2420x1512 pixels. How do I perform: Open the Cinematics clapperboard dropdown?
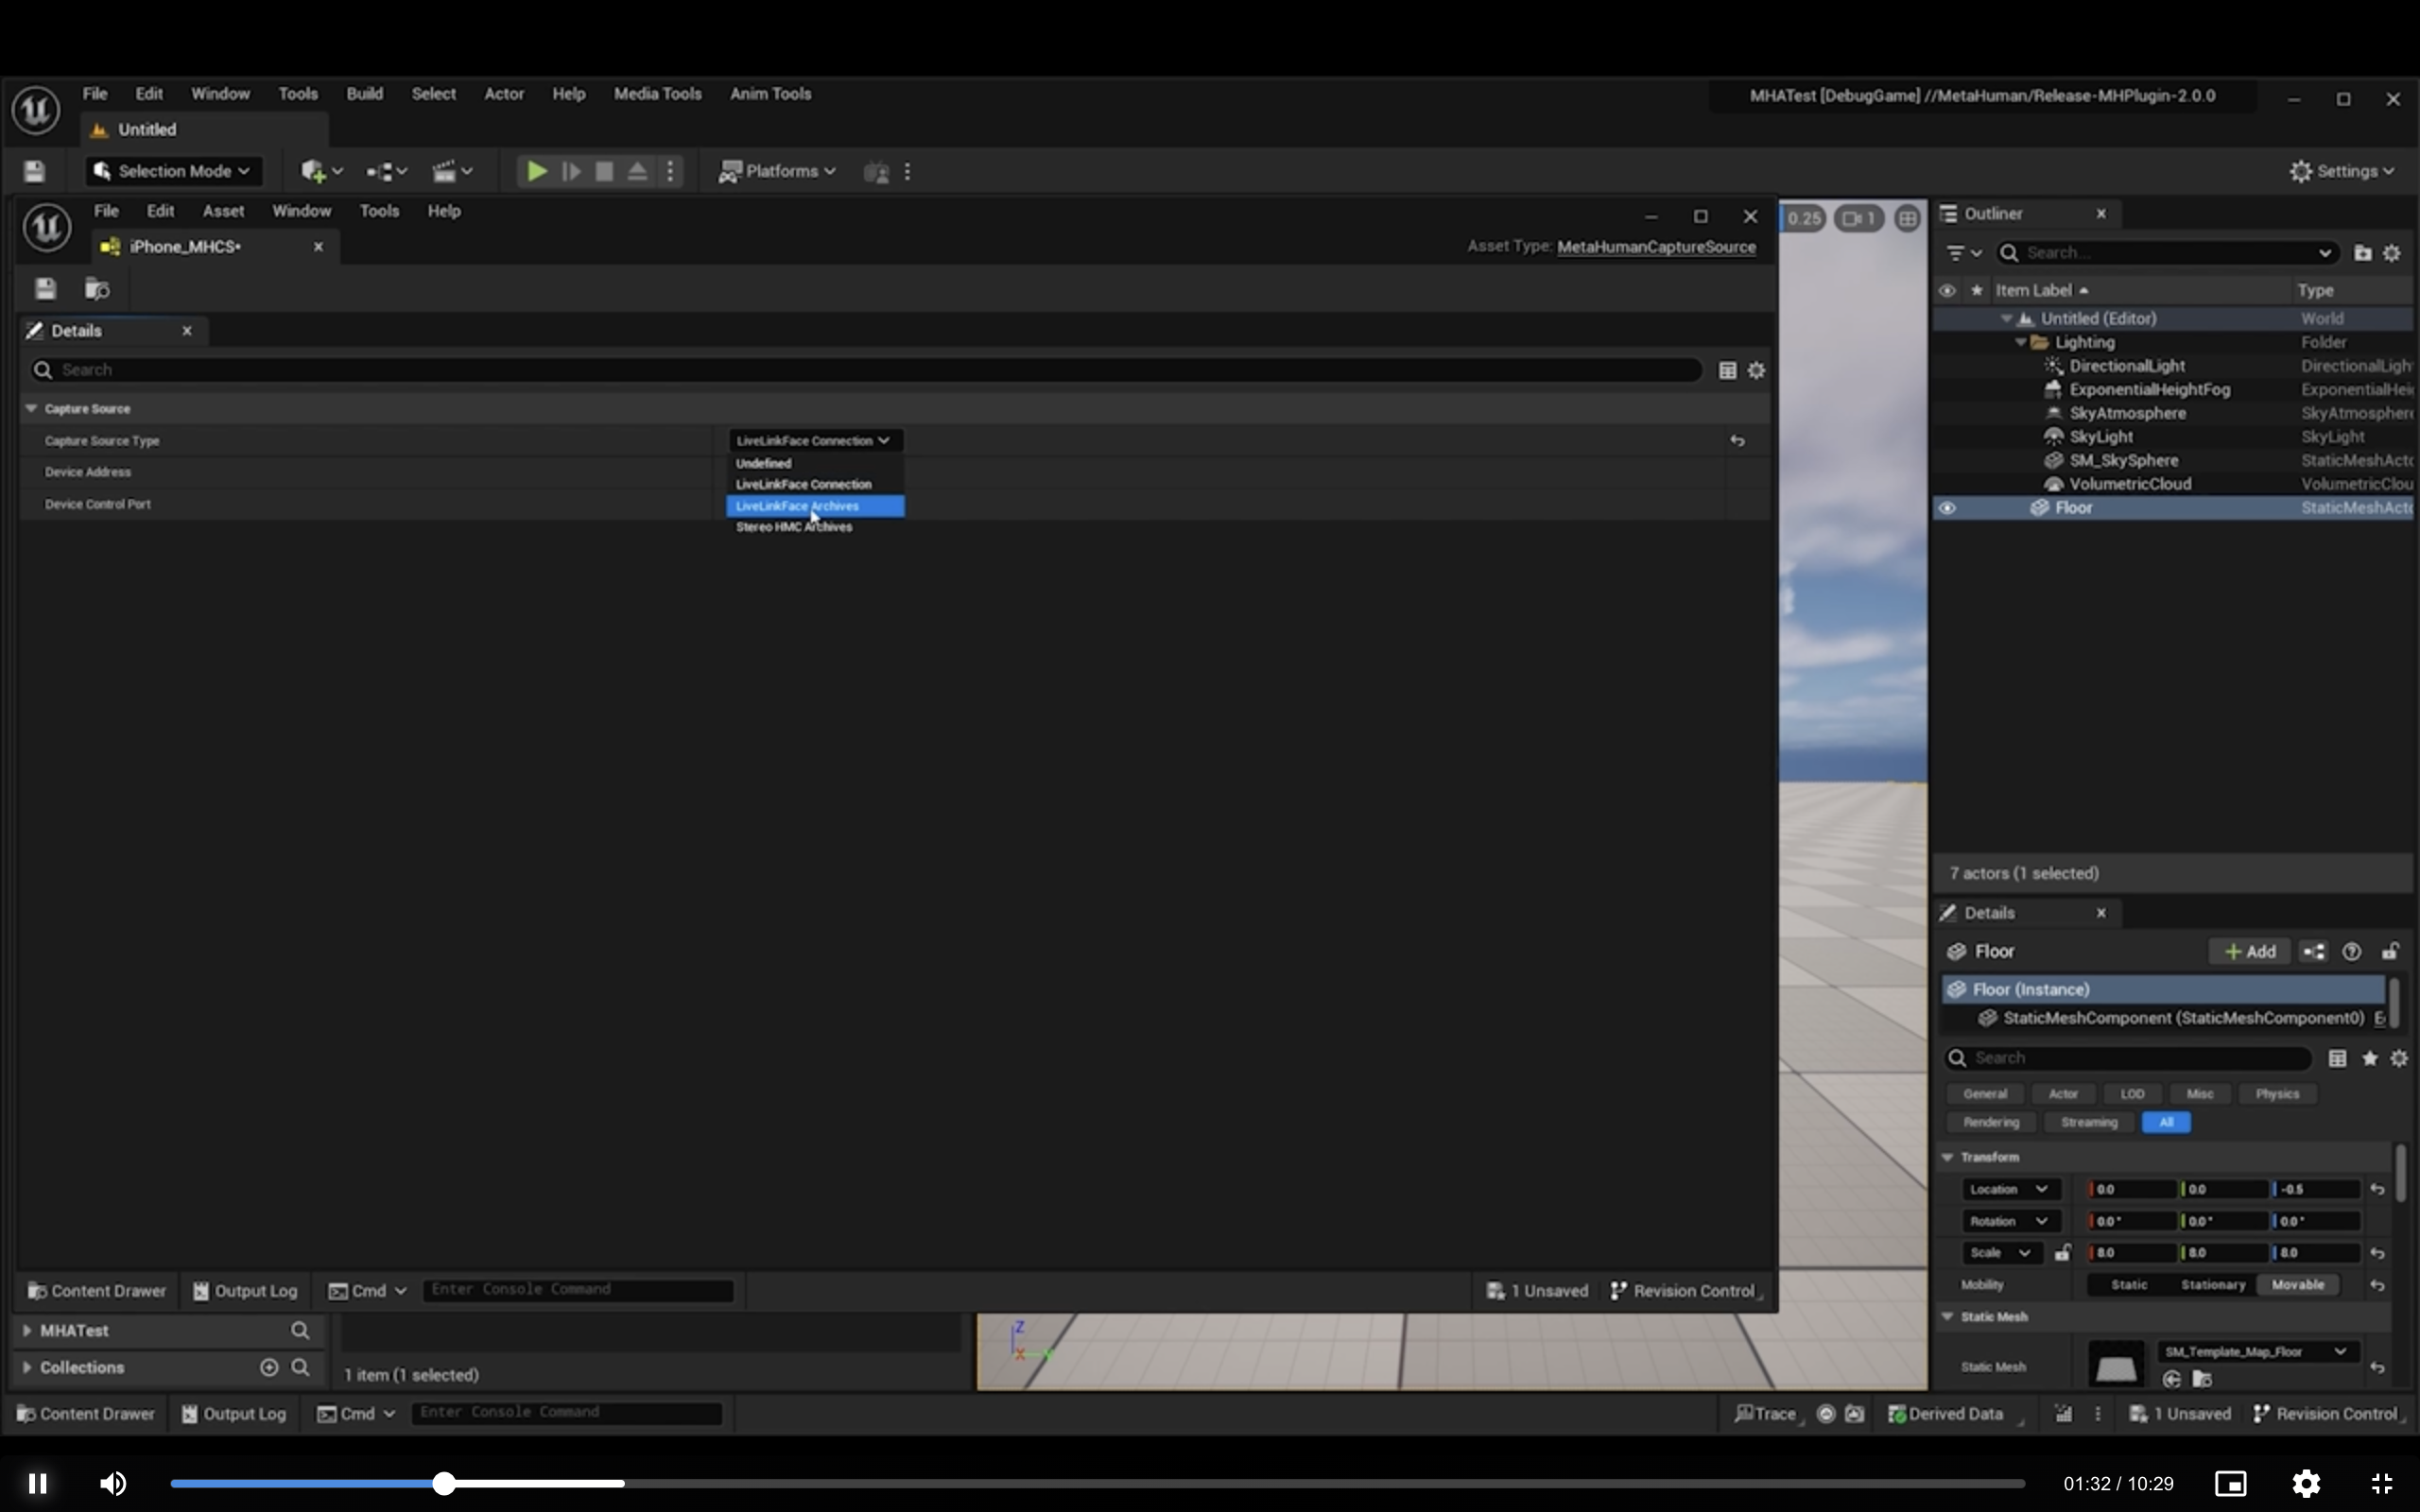point(452,171)
